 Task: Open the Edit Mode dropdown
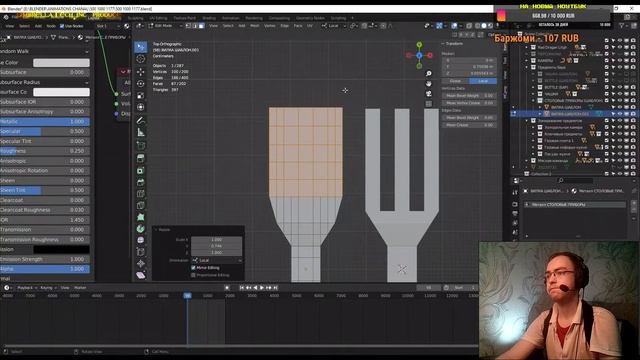pyautogui.click(x=165, y=26)
